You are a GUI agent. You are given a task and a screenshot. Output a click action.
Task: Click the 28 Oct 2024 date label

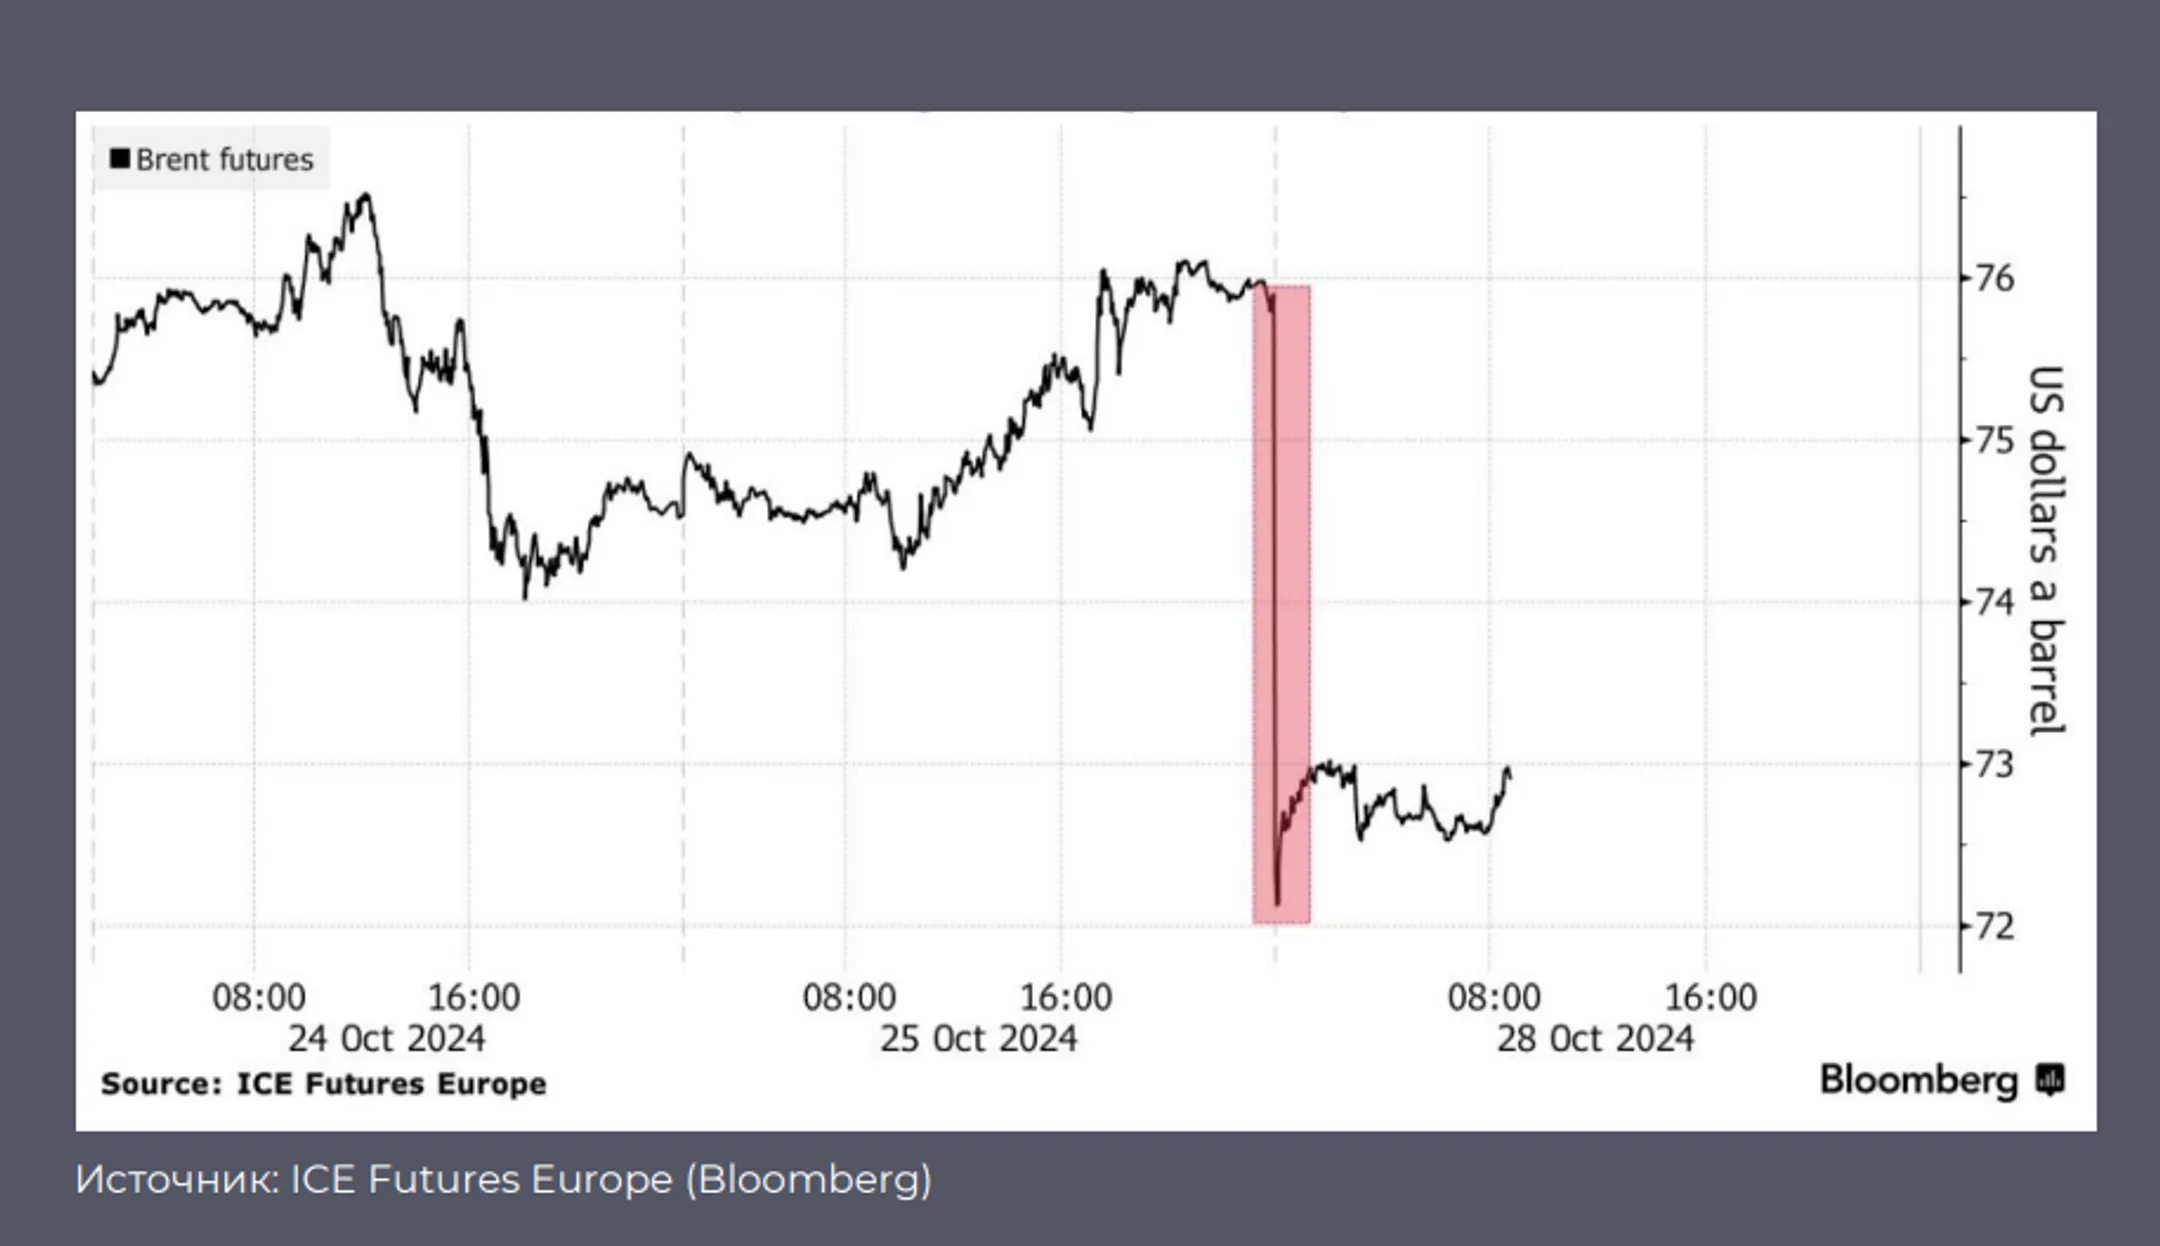click(x=1595, y=1038)
